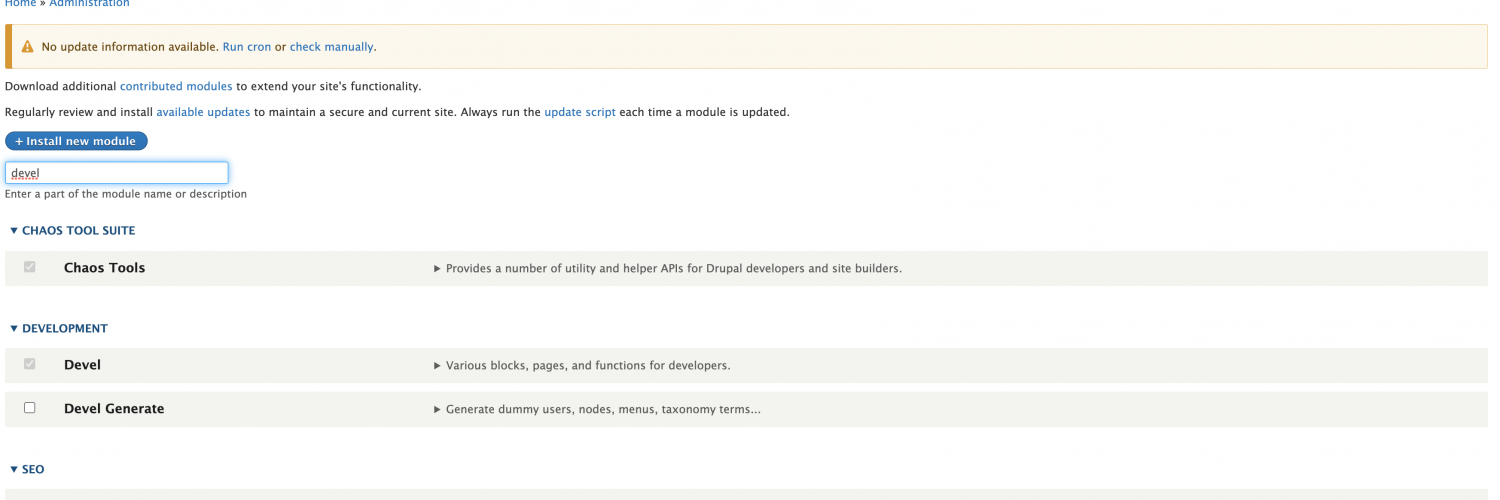Screen dimensions: 1500x500
Task: Focus the module filter field containing devel
Action: (x=117, y=173)
